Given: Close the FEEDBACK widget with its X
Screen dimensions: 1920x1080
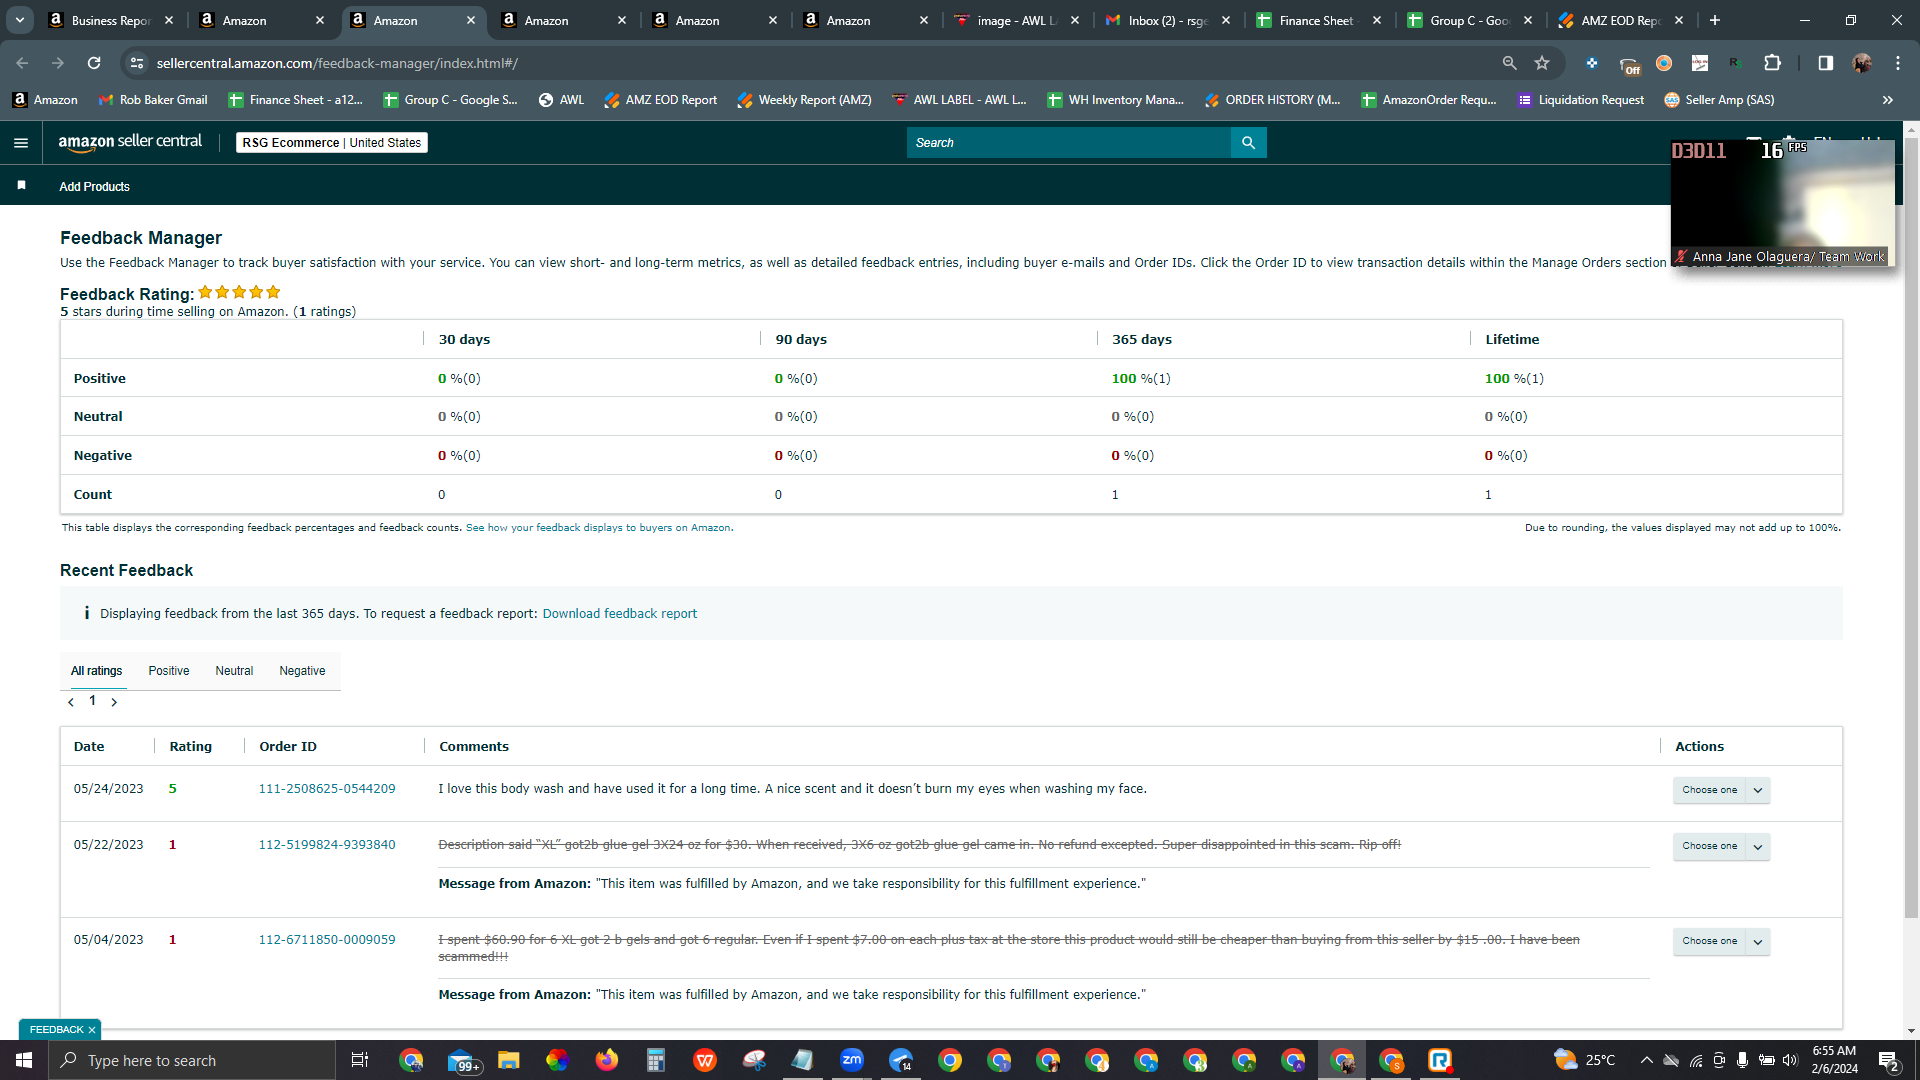Looking at the screenshot, I should pyautogui.click(x=92, y=1030).
